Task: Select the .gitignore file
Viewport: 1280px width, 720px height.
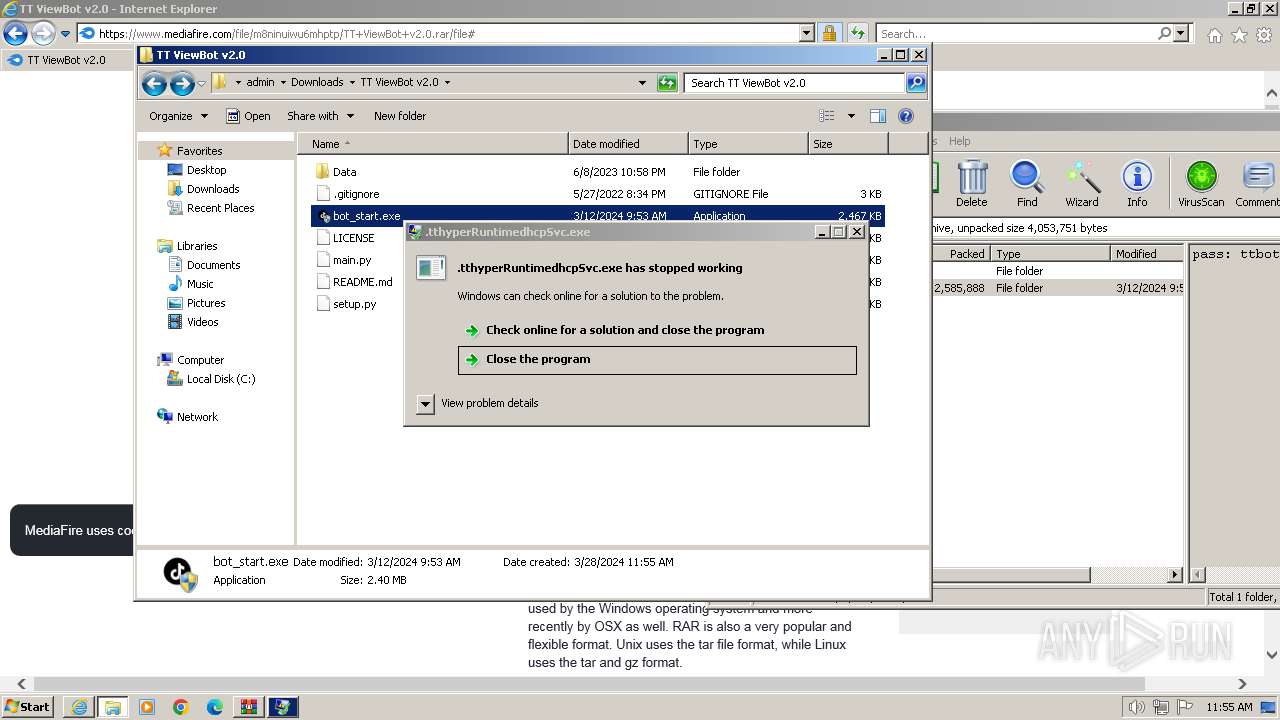Action: [x=355, y=194]
